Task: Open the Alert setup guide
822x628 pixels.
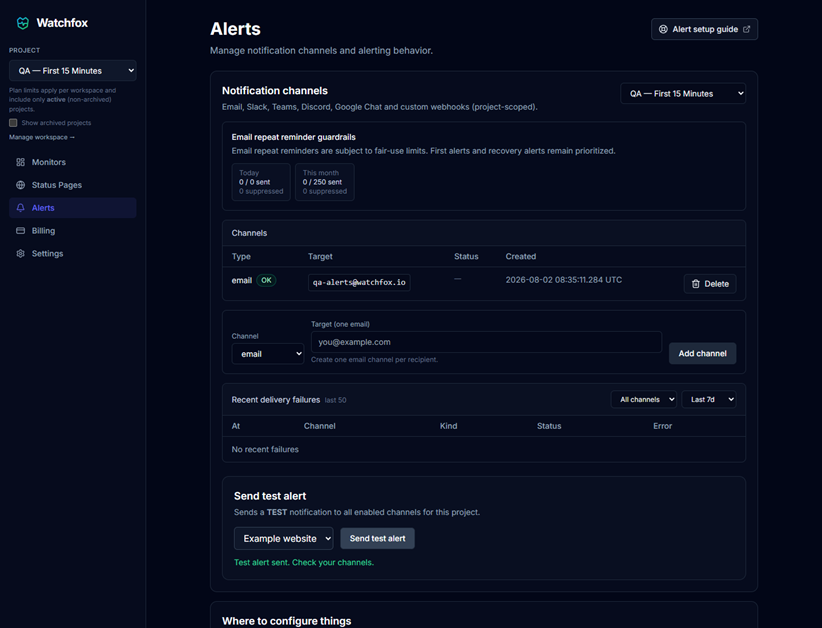Action: point(705,29)
